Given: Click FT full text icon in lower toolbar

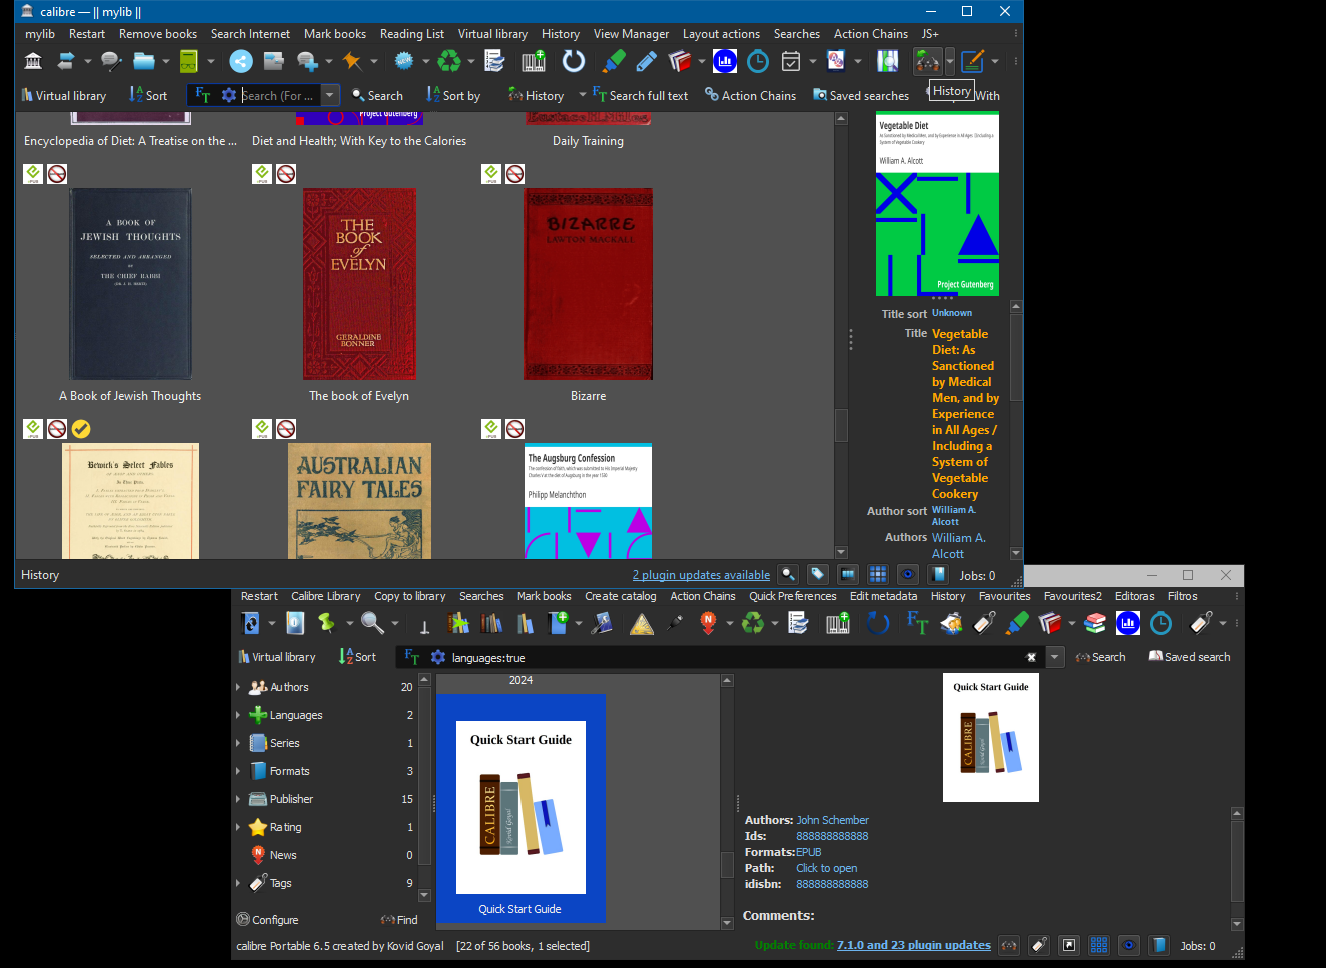Looking at the screenshot, I should pos(917,623).
